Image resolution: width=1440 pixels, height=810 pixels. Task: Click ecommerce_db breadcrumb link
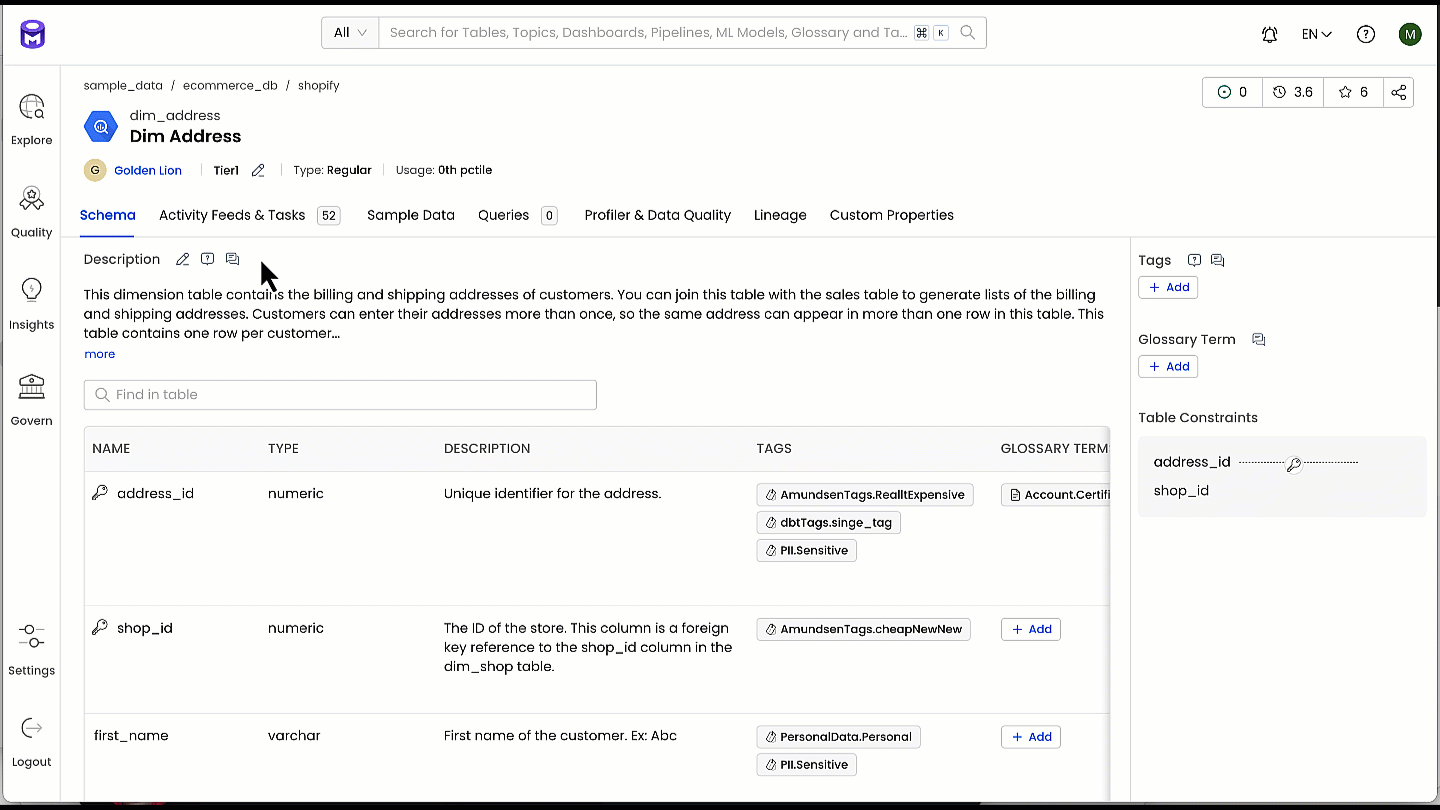click(230, 86)
